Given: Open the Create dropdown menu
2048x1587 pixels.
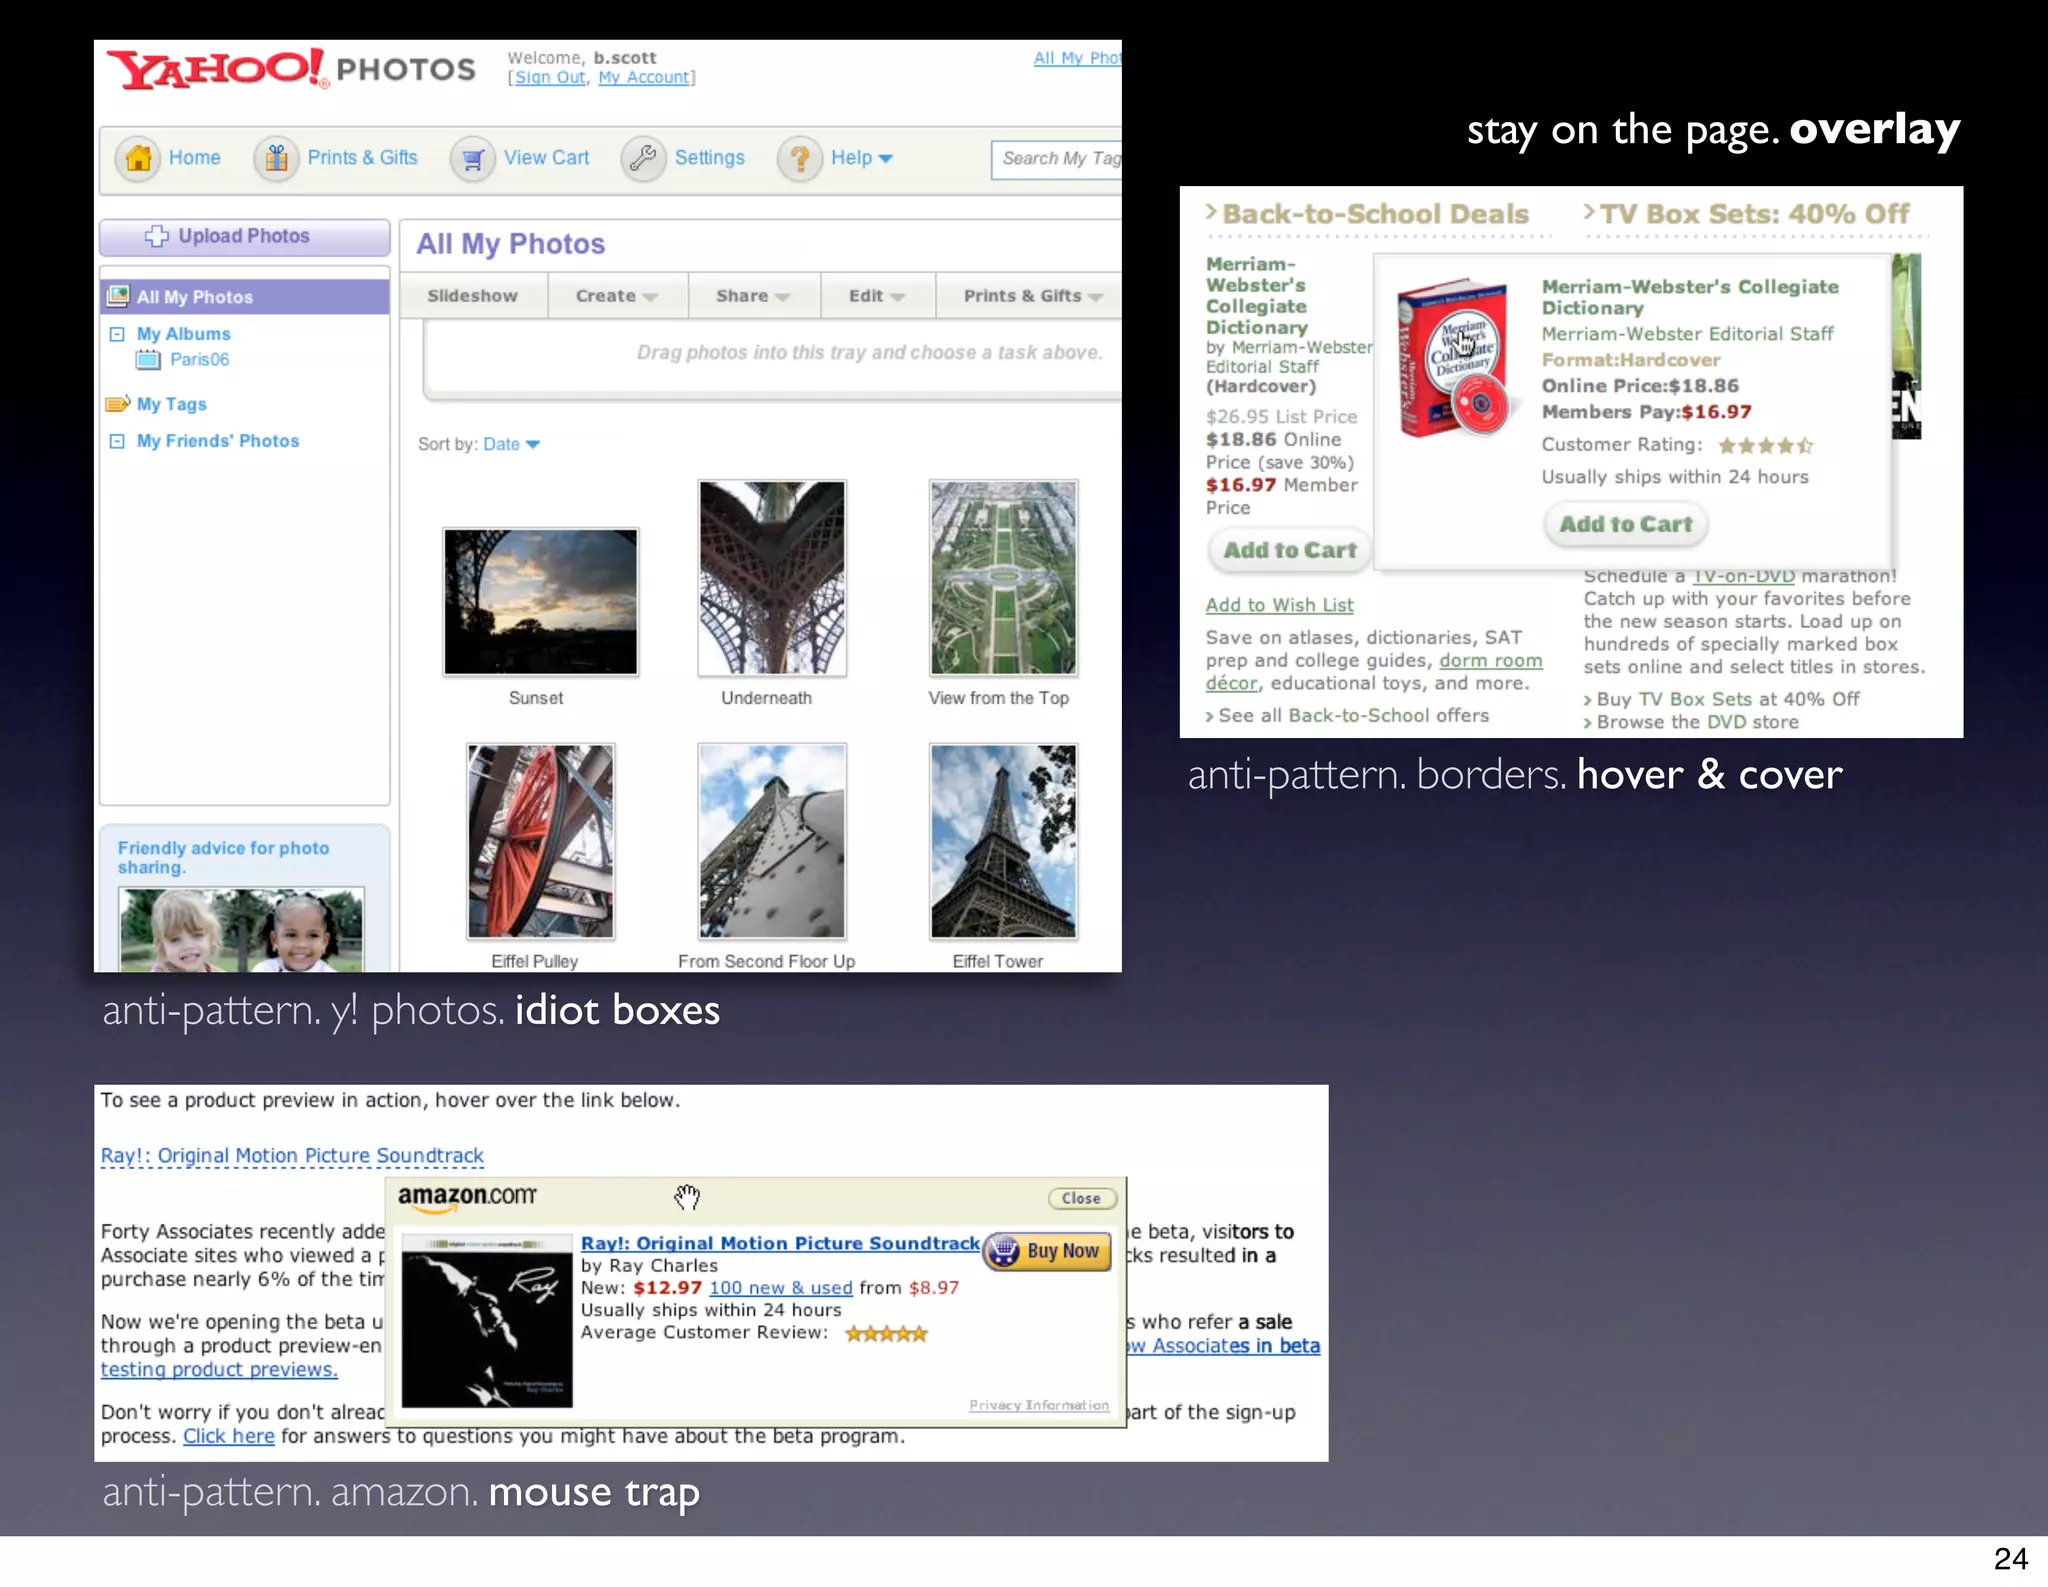Looking at the screenshot, I should [x=616, y=296].
